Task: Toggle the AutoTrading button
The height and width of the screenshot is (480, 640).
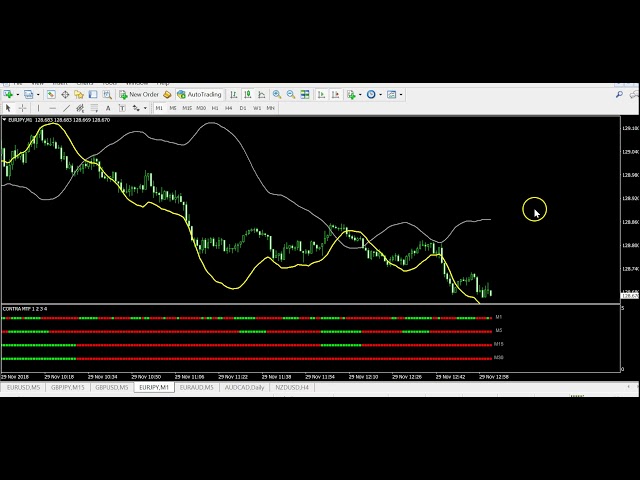Action: tap(198, 95)
